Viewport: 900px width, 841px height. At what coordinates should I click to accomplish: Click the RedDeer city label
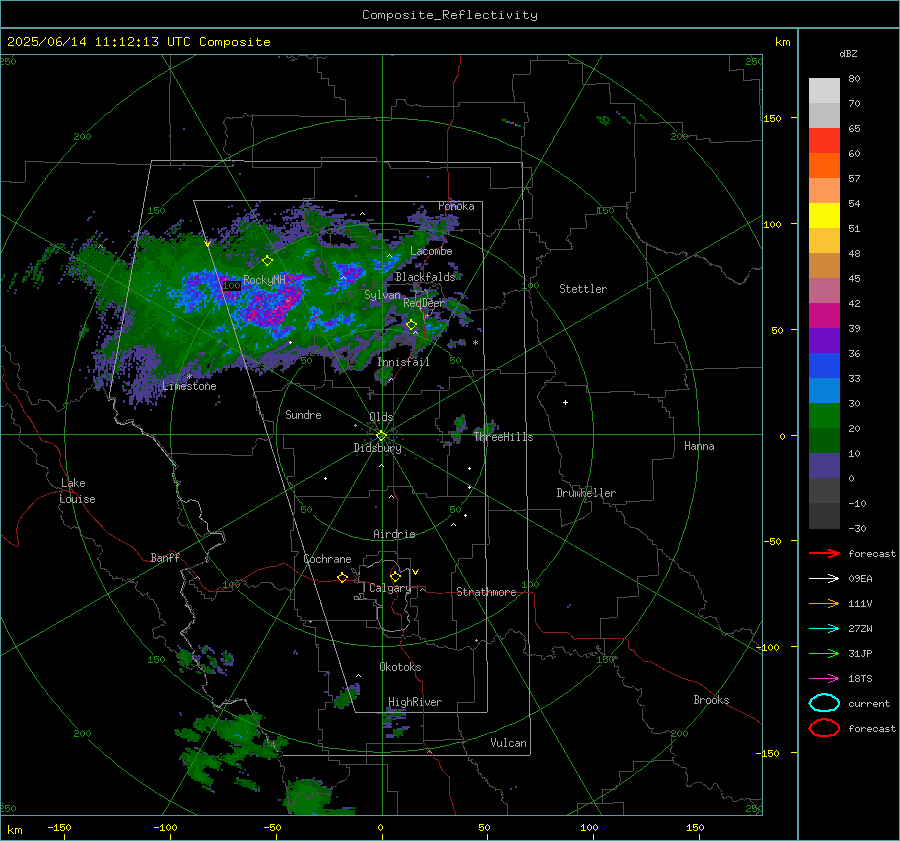pos(424,303)
